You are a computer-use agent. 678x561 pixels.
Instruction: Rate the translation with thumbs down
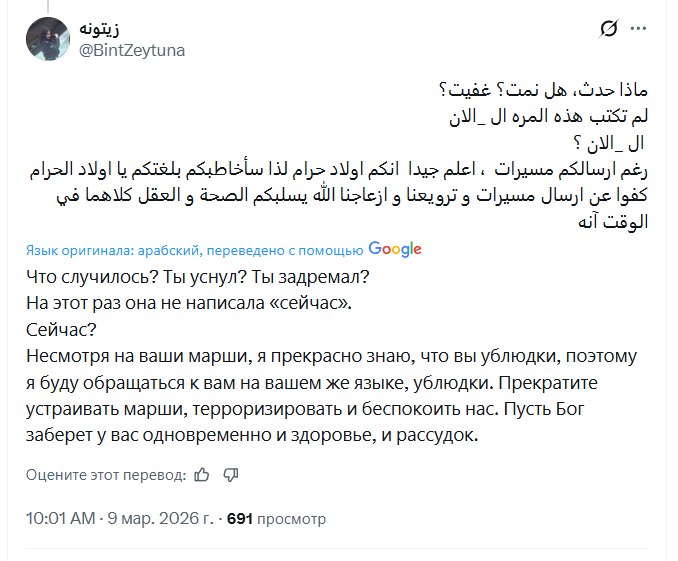point(230,474)
